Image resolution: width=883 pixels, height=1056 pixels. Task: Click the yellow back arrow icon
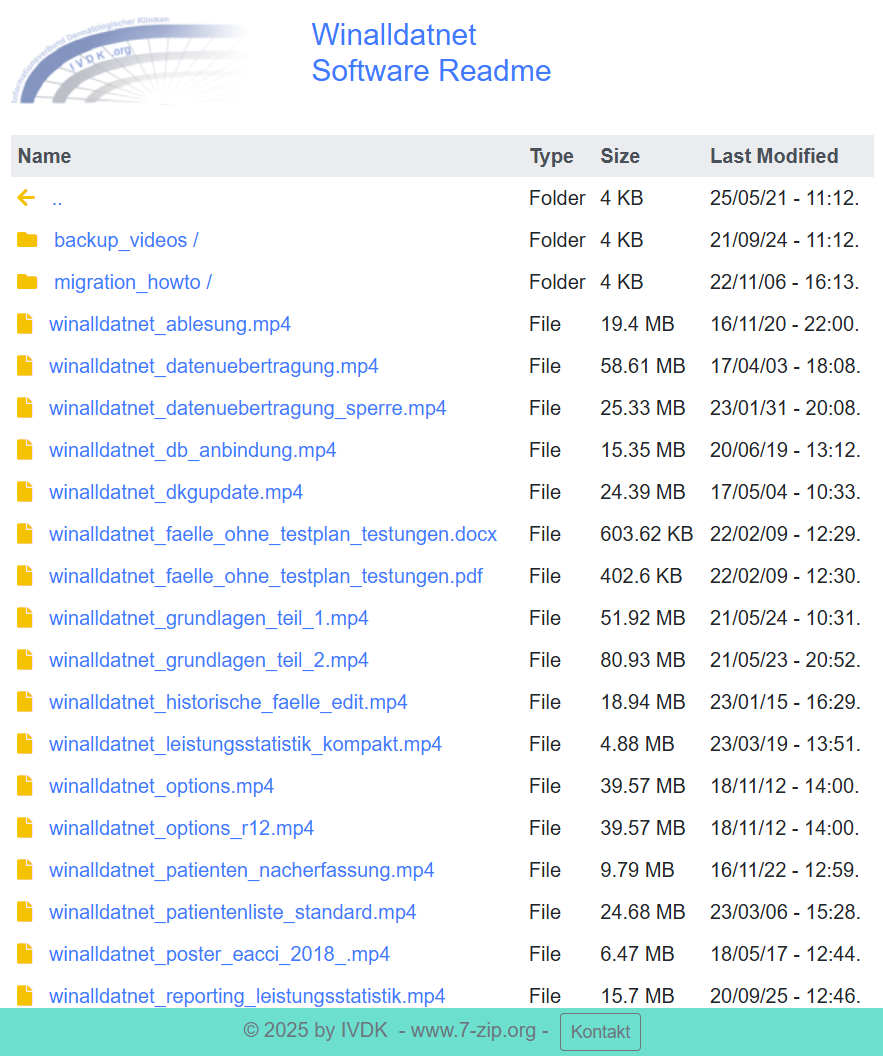26,198
